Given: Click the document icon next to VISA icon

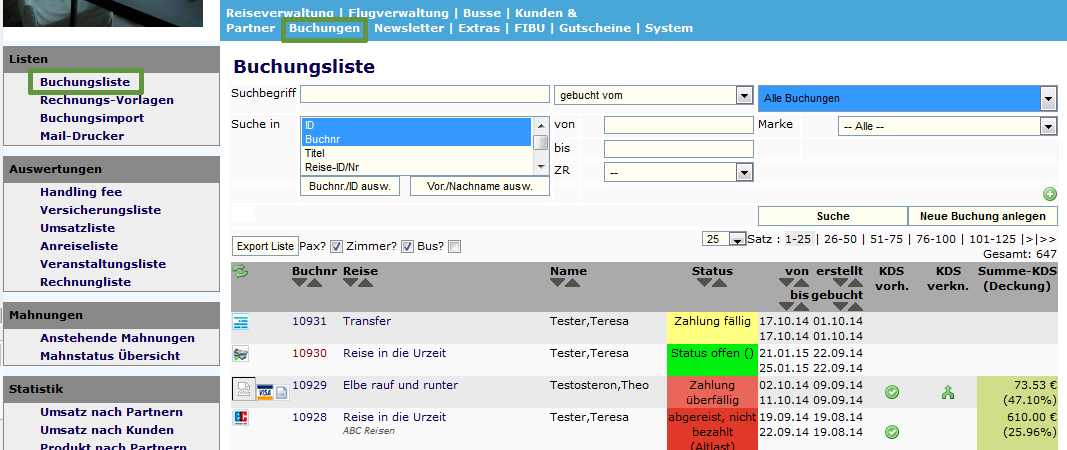Looking at the screenshot, I should click(x=282, y=392).
